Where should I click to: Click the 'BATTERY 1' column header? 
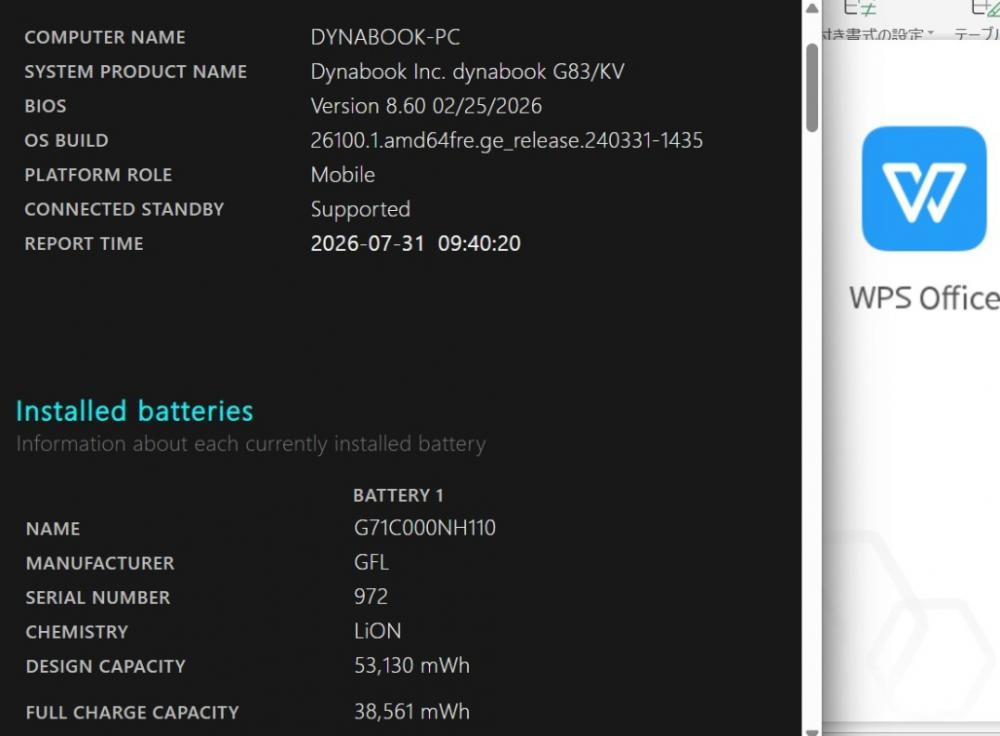398,496
